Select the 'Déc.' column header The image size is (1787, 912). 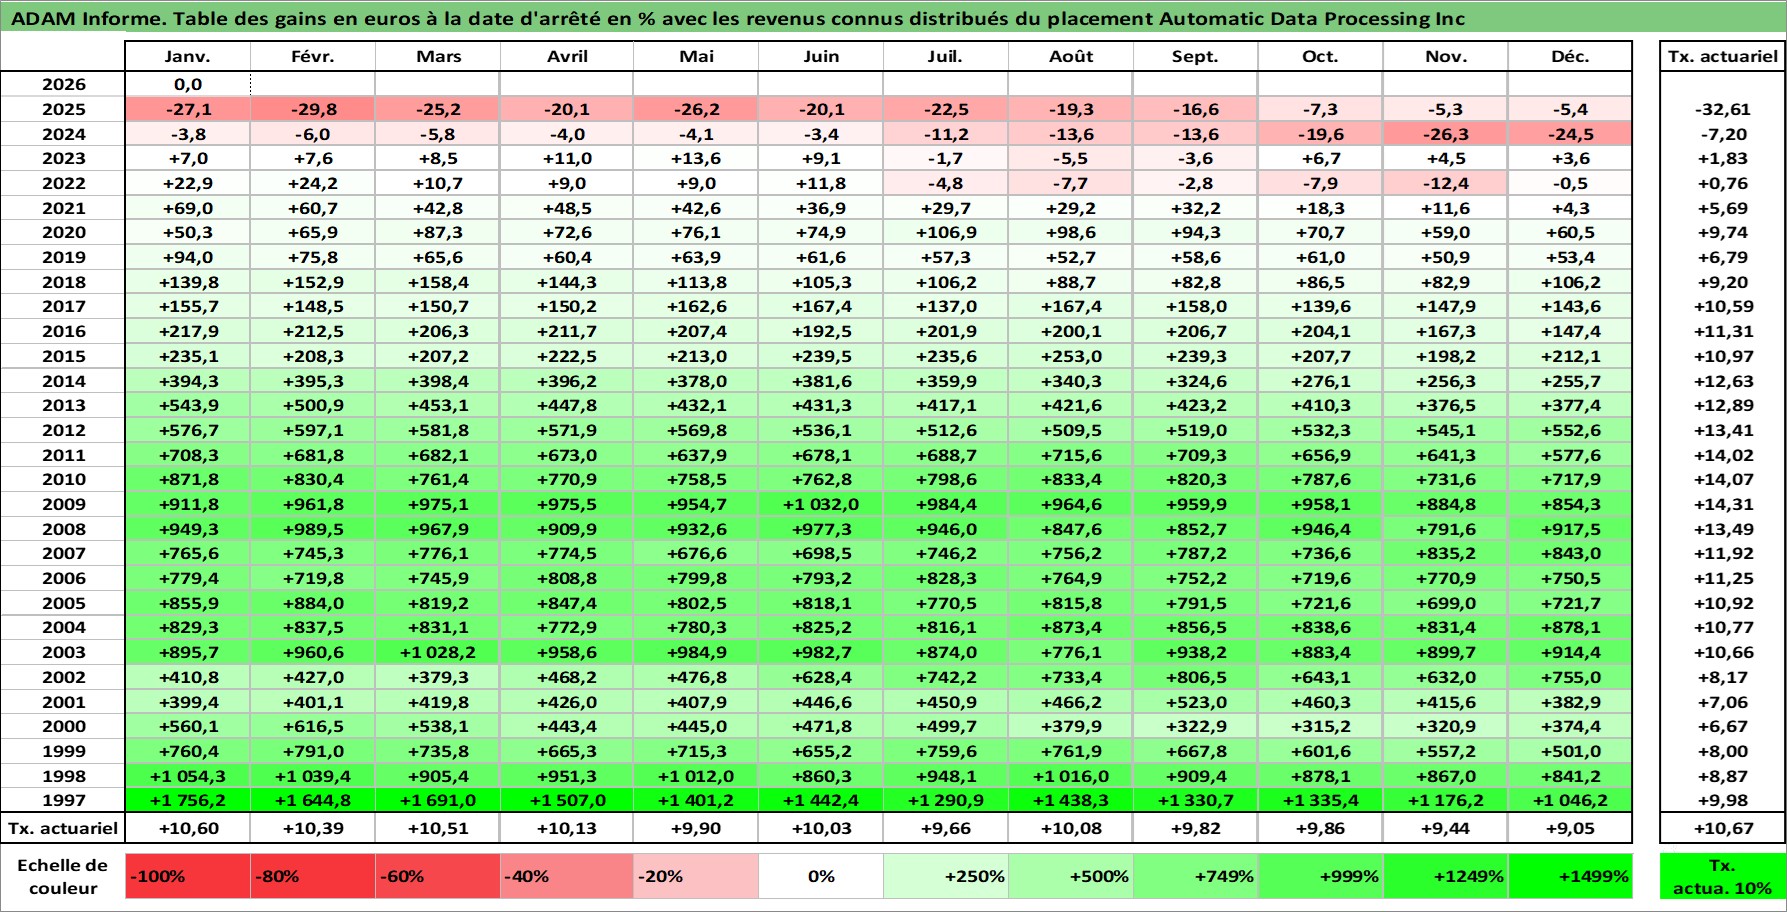(x=1570, y=56)
